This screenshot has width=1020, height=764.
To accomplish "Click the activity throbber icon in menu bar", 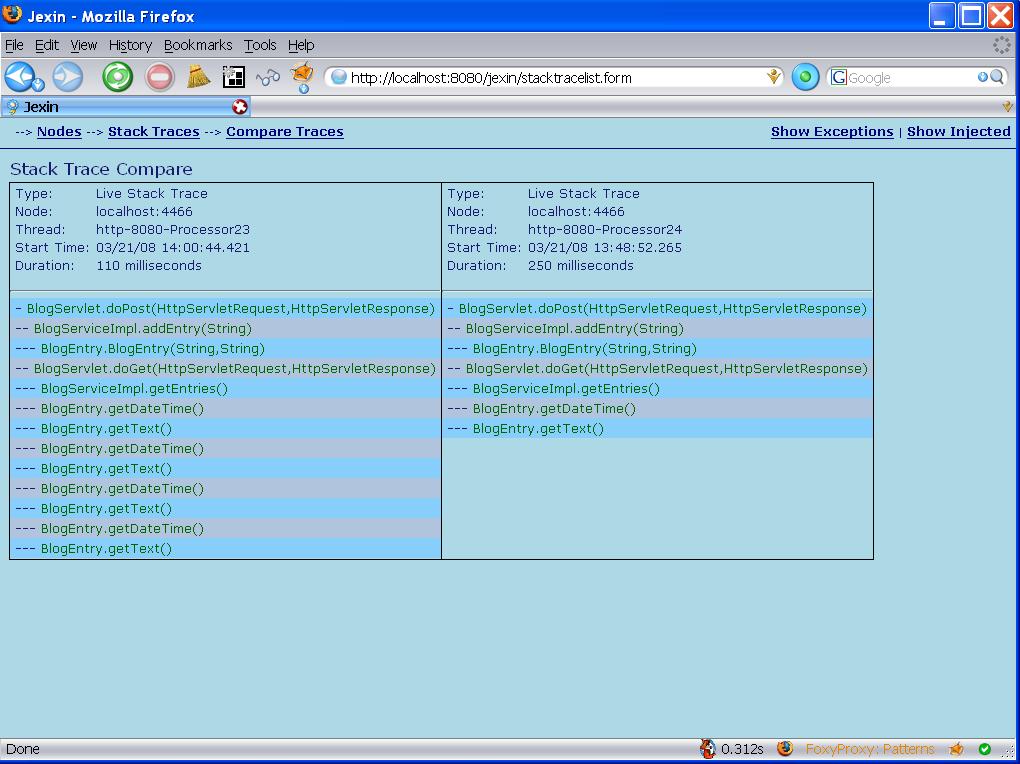I will (x=1002, y=45).
